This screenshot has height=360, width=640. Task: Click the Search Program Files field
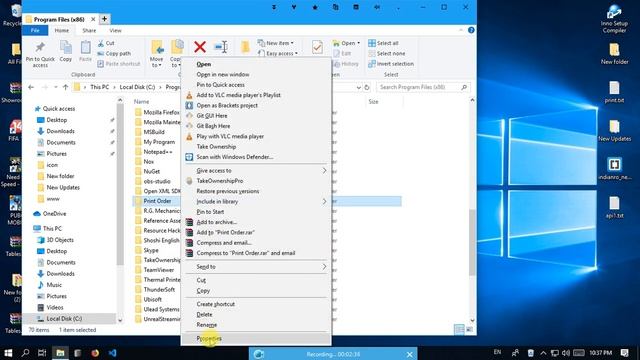[x=422, y=87]
